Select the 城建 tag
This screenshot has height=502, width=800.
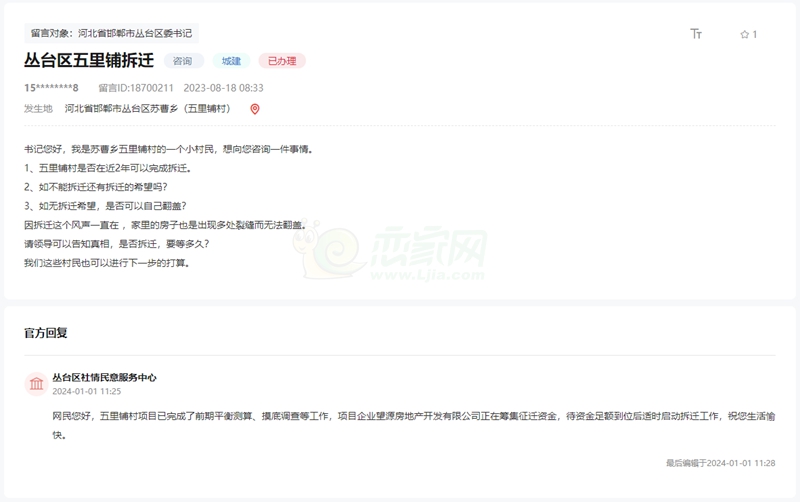coord(231,61)
